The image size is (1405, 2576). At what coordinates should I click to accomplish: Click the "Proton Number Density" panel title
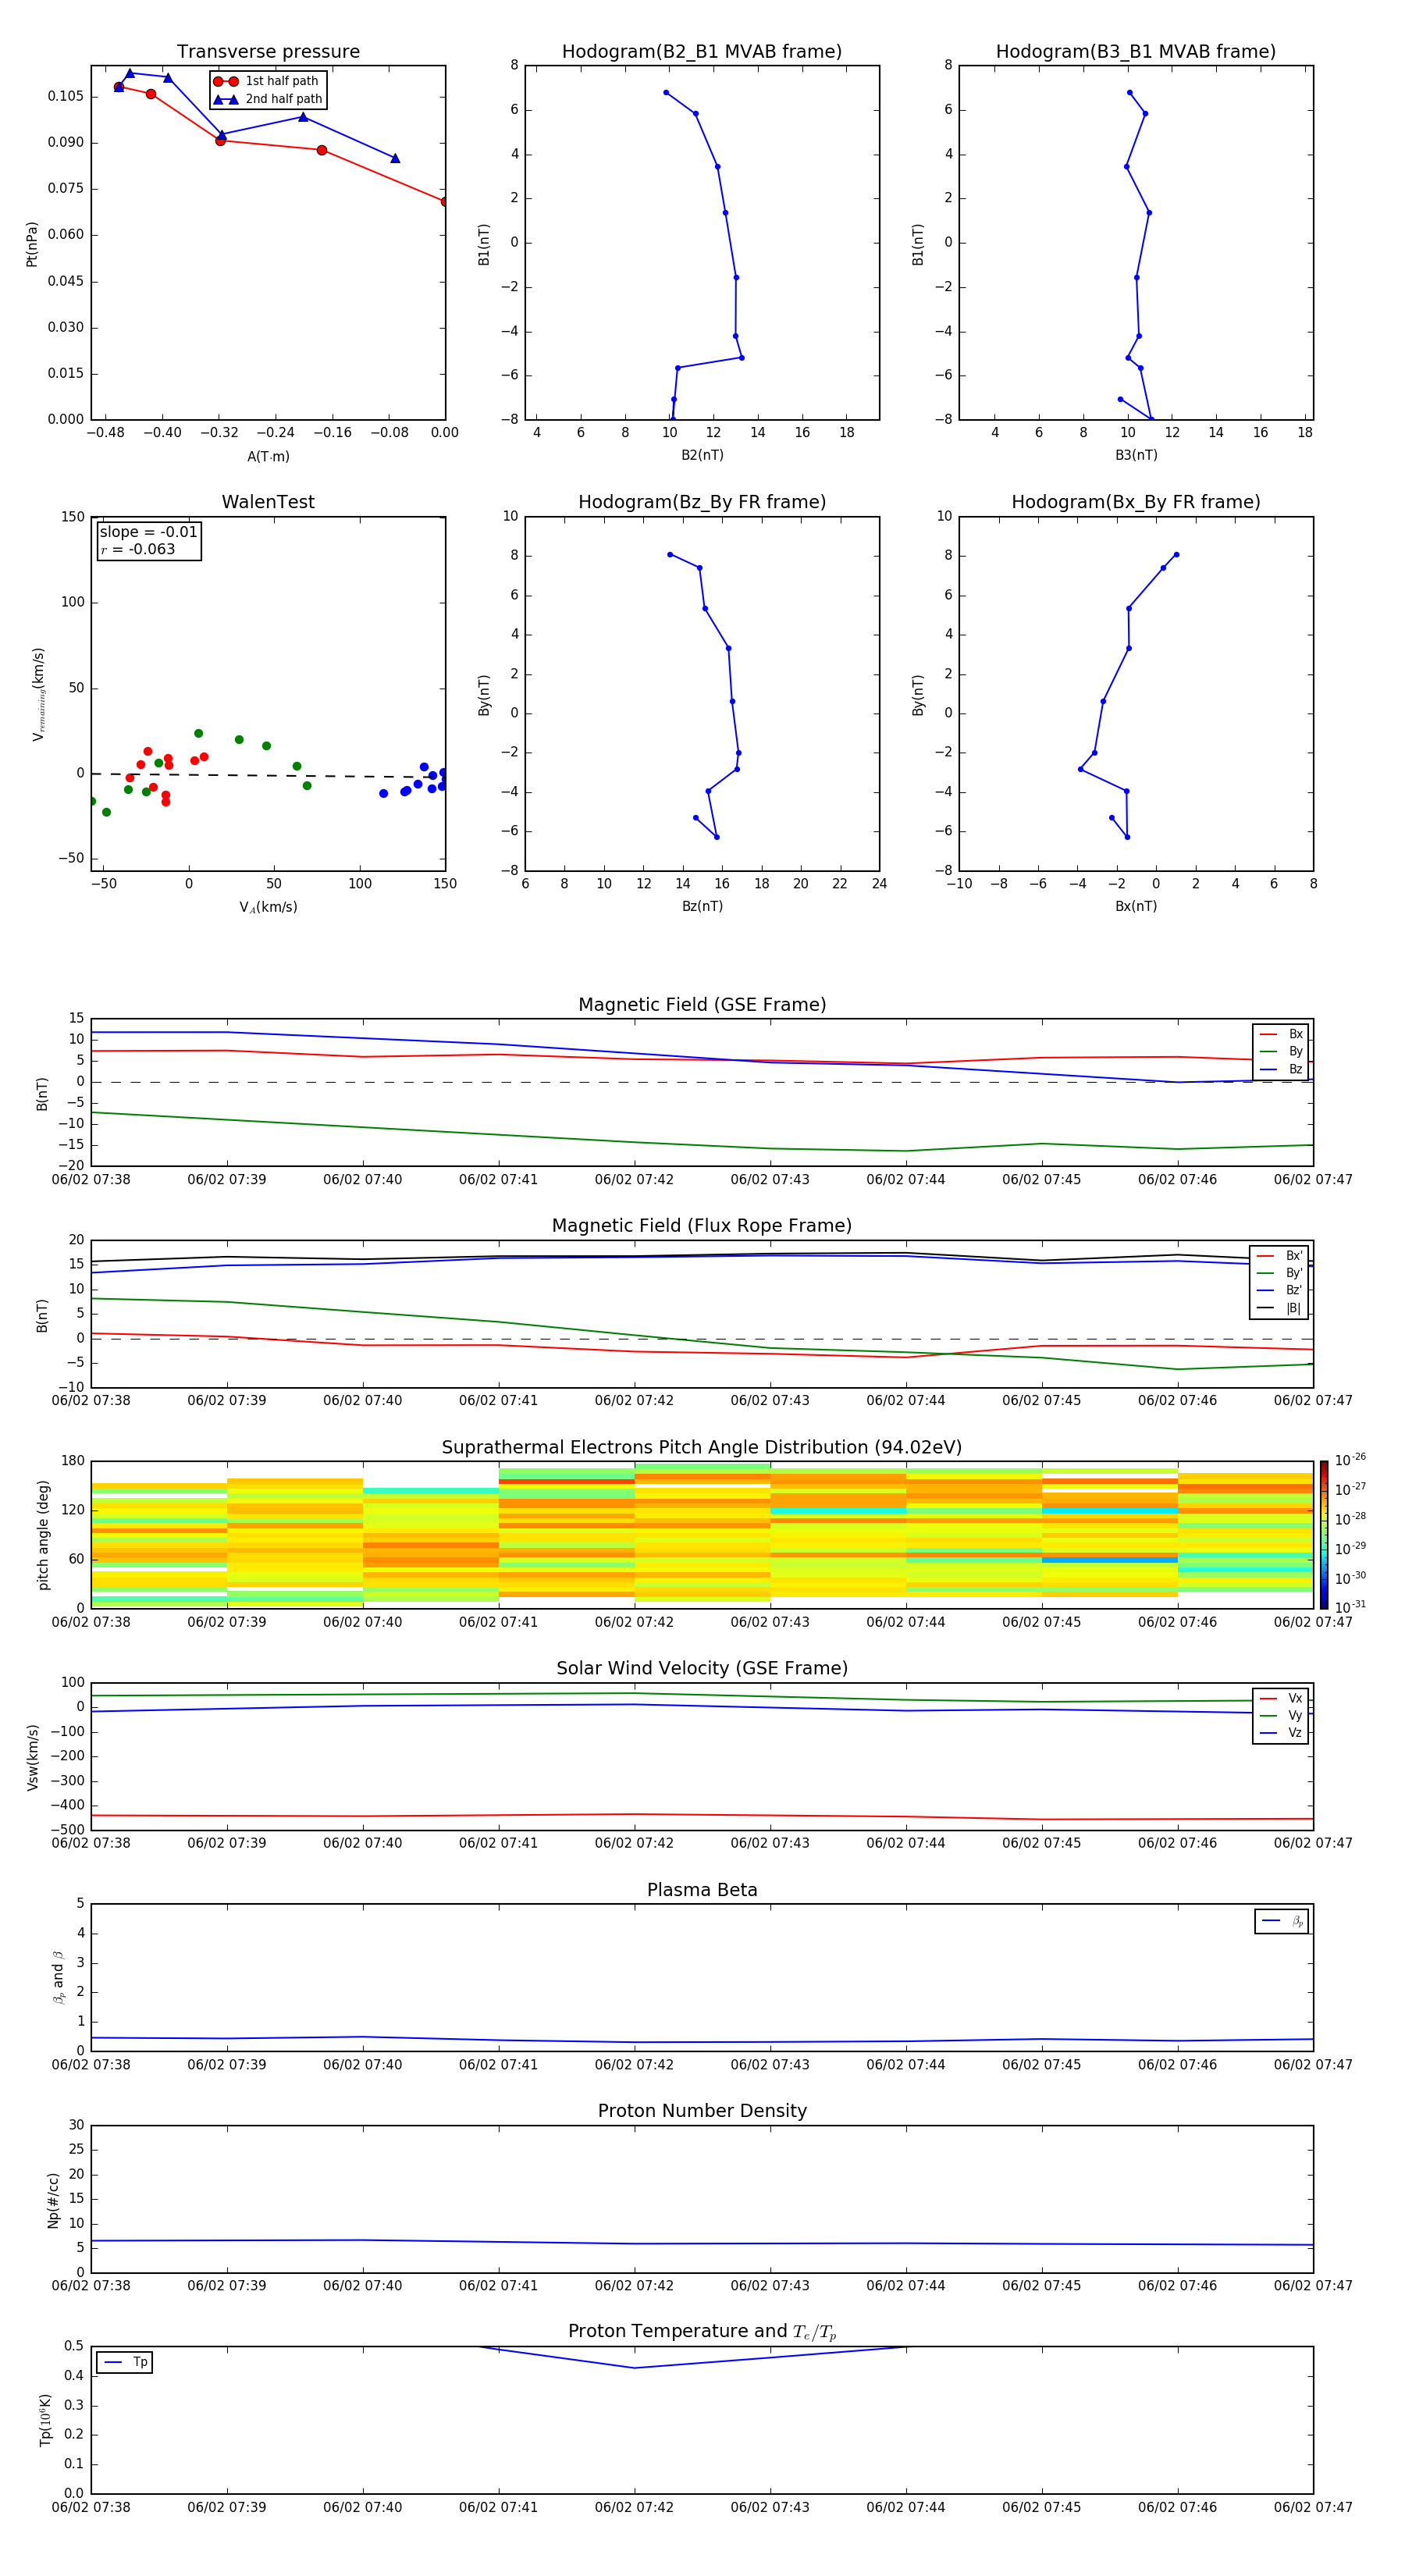702,2111
